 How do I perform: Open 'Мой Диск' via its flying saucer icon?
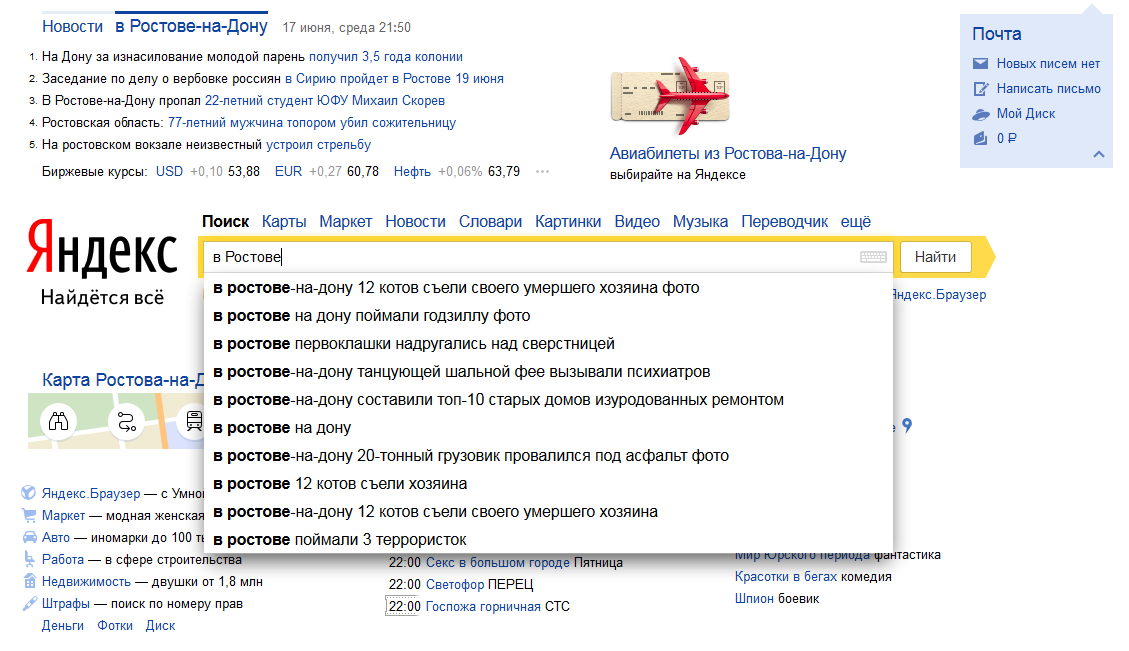pos(980,114)
